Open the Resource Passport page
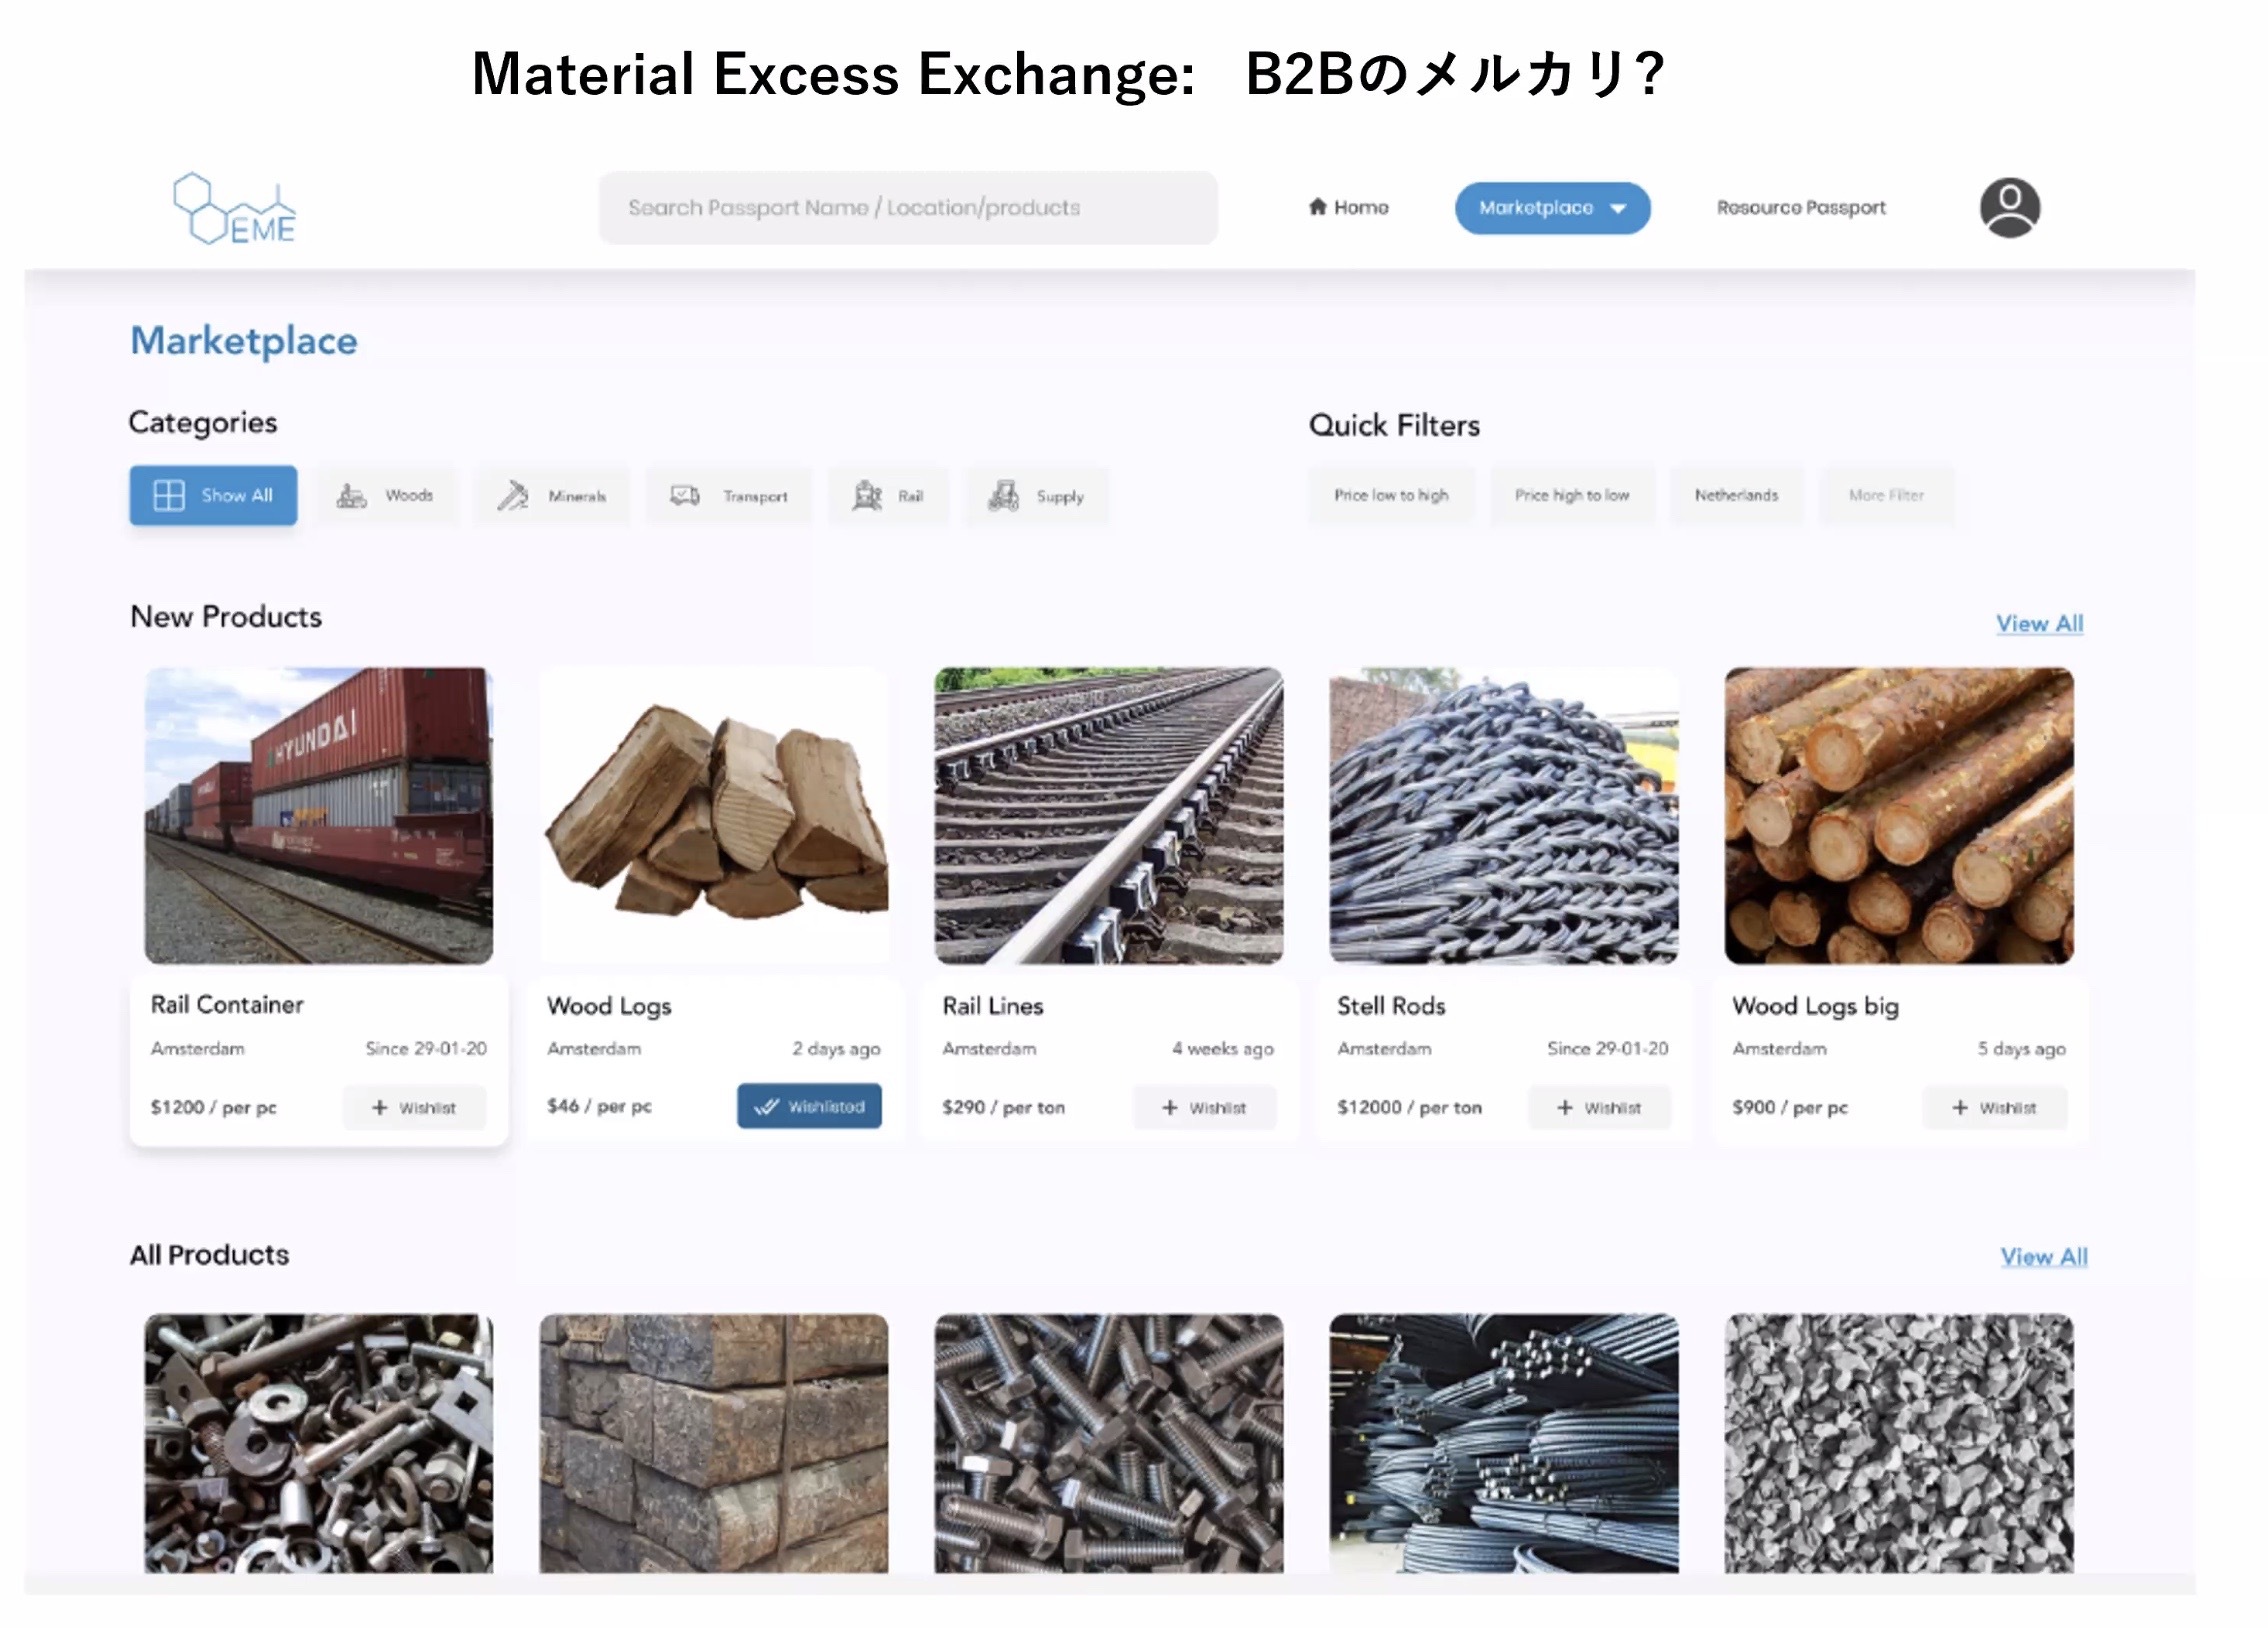 tap(1801, 207)
